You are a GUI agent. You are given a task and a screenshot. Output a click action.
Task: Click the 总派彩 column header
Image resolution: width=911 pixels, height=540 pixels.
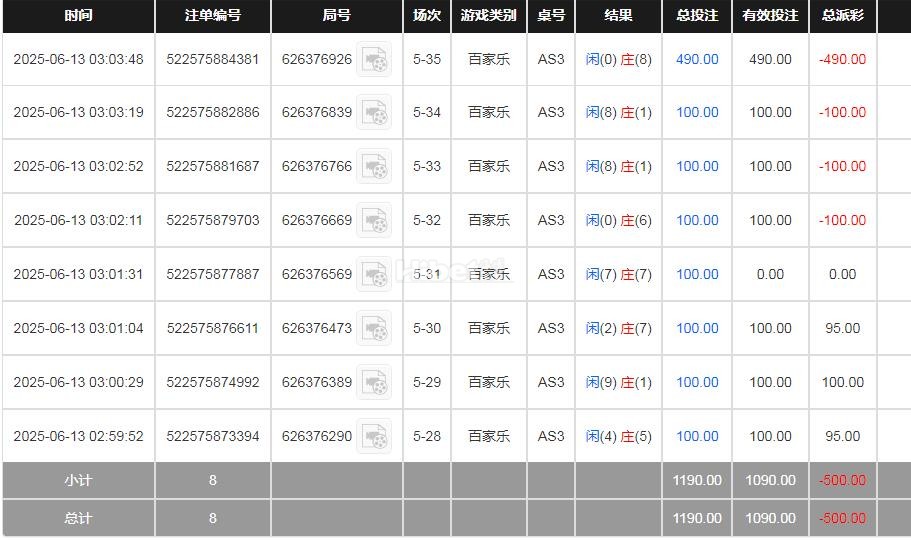[842, 16]
